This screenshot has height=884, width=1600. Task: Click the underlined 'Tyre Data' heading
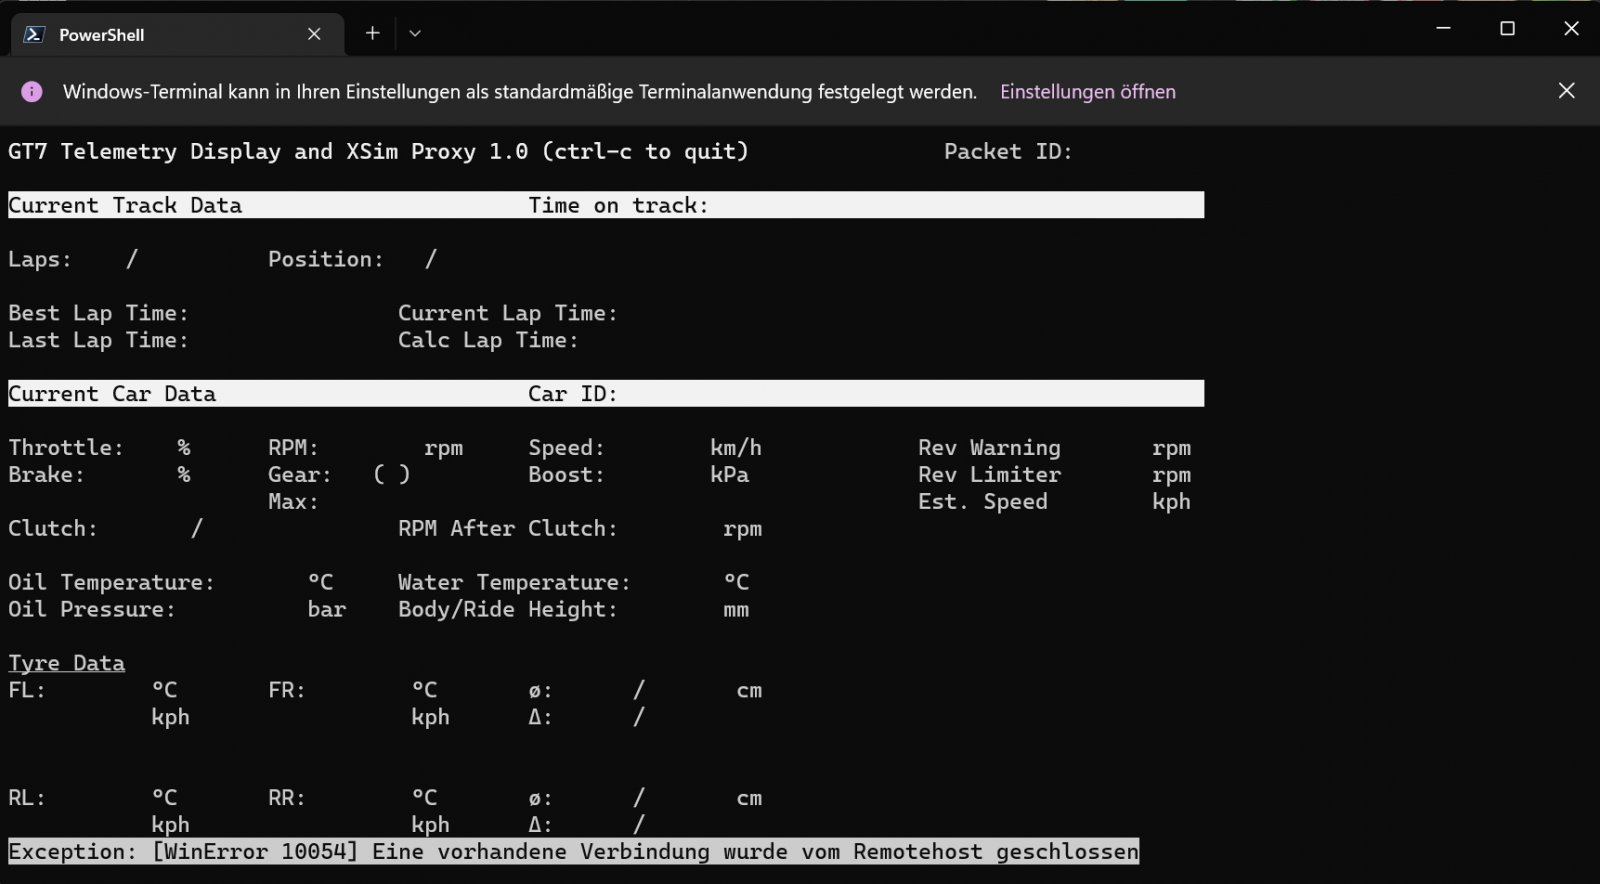pos(67,663)
